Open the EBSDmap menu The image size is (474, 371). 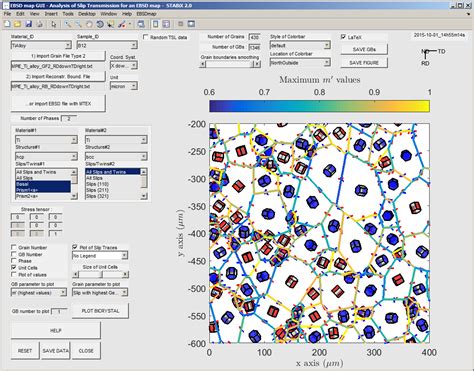tap(146, 14)
